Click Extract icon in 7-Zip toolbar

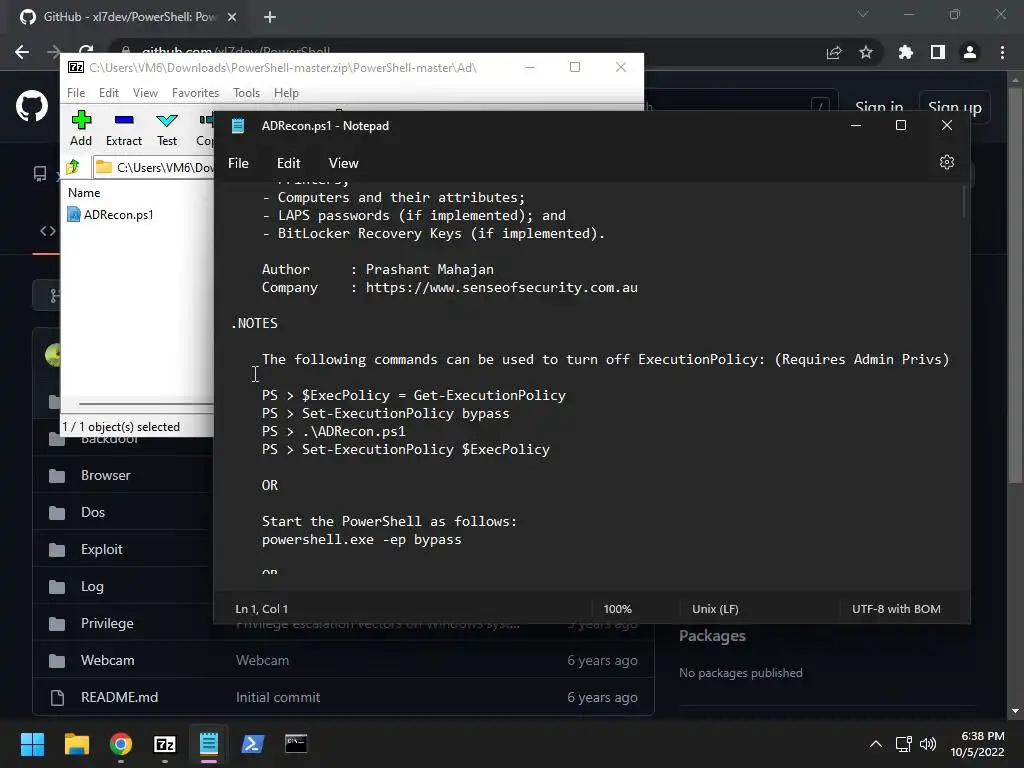[x=123, y=128]
